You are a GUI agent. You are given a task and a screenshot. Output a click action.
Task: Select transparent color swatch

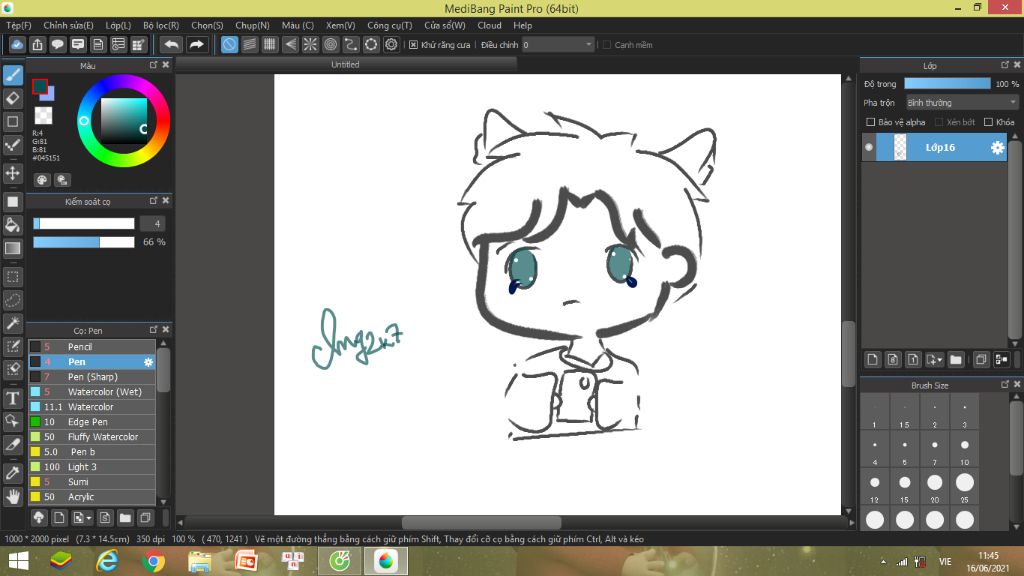(x=43, y=116)
